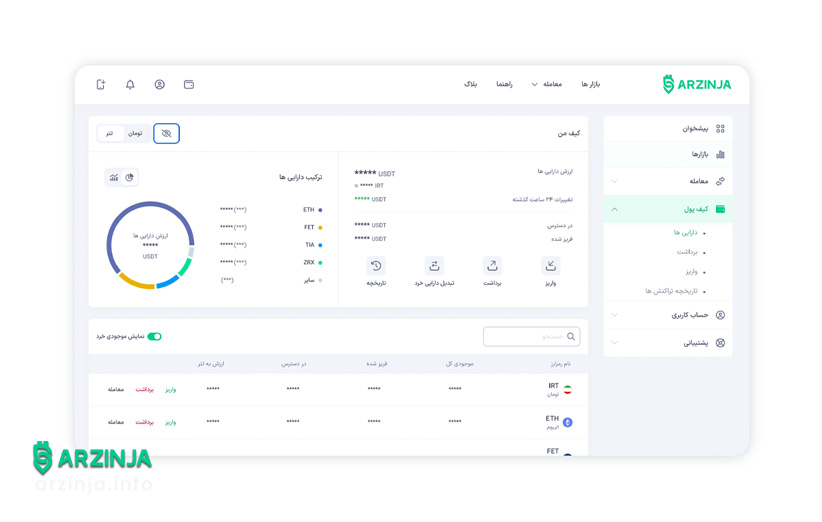The height and width of the screenshot is (522, 822).
Task: Click معامله link in ETH row
Action: pos(115,422)
